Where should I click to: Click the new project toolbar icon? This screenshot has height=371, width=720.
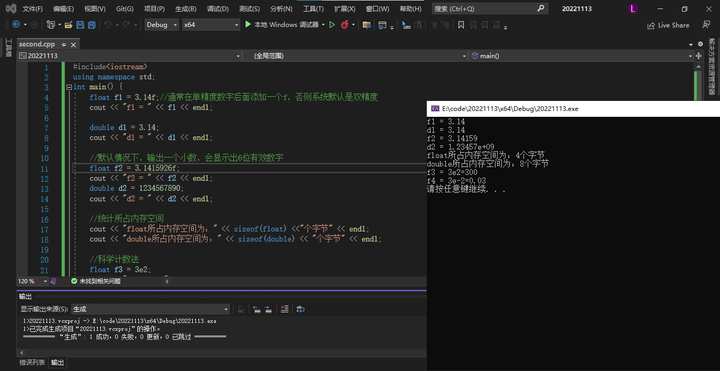[51, 25]
